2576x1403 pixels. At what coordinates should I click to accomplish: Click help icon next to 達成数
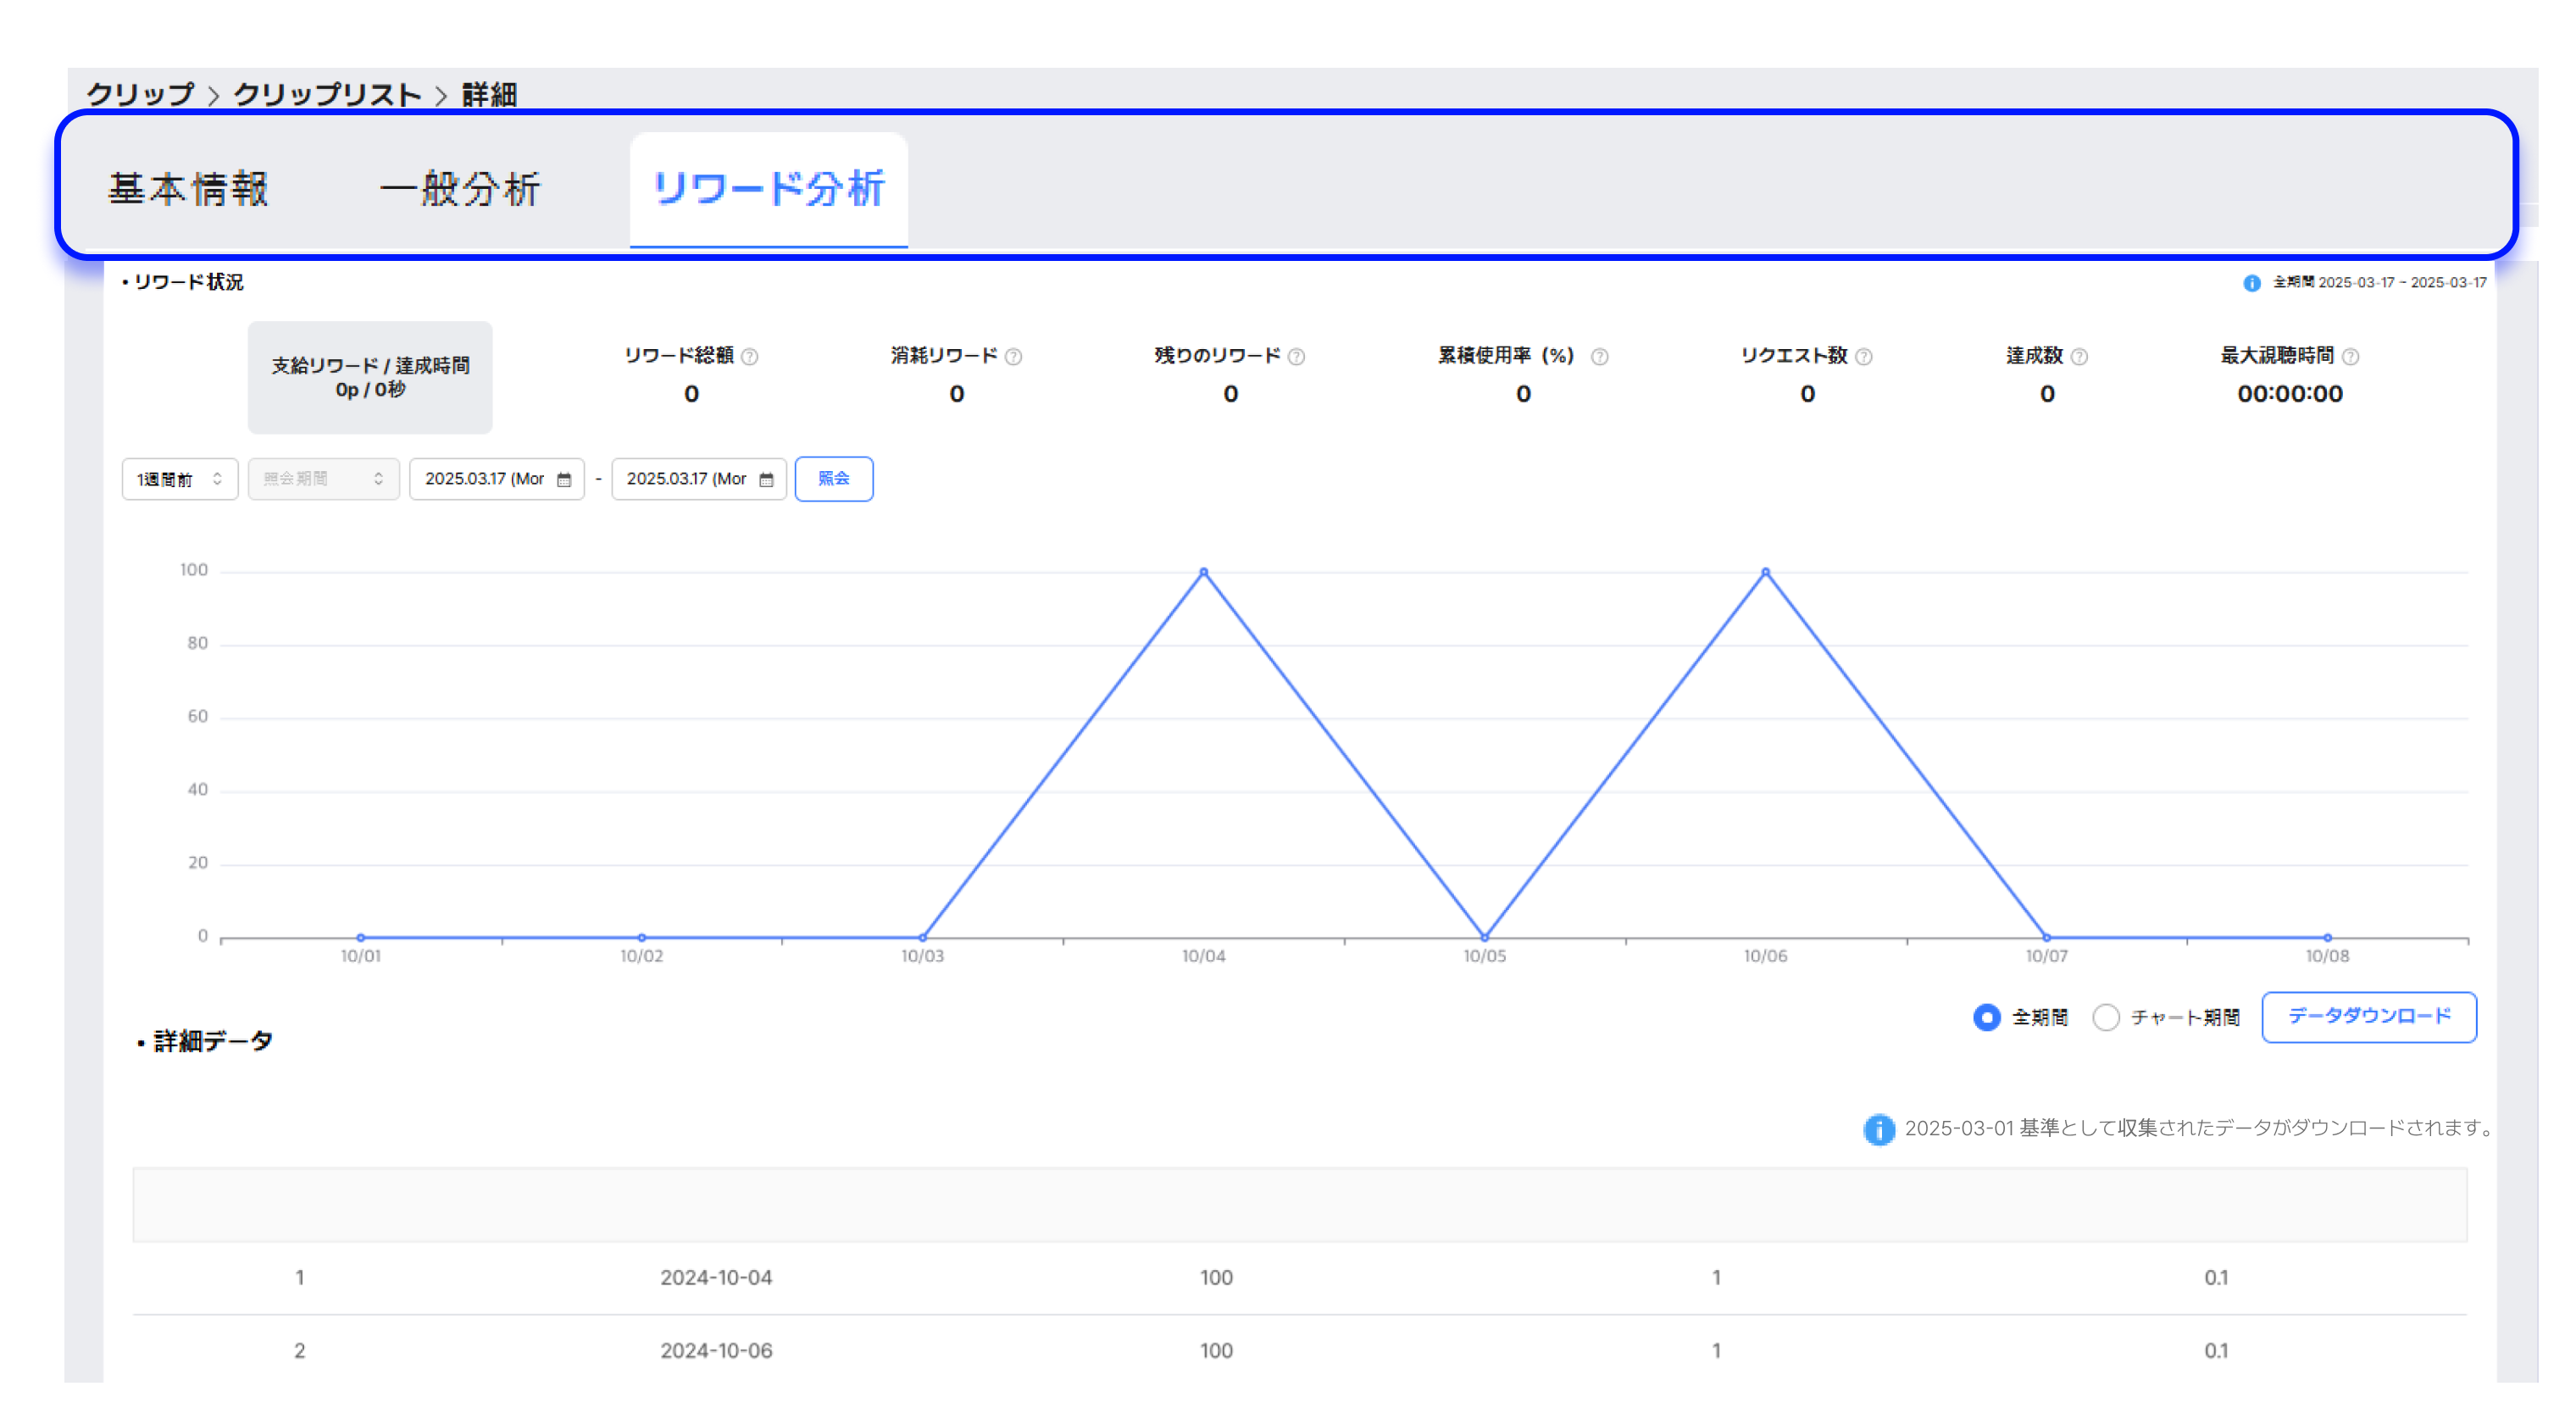(x=2079, y=357)
